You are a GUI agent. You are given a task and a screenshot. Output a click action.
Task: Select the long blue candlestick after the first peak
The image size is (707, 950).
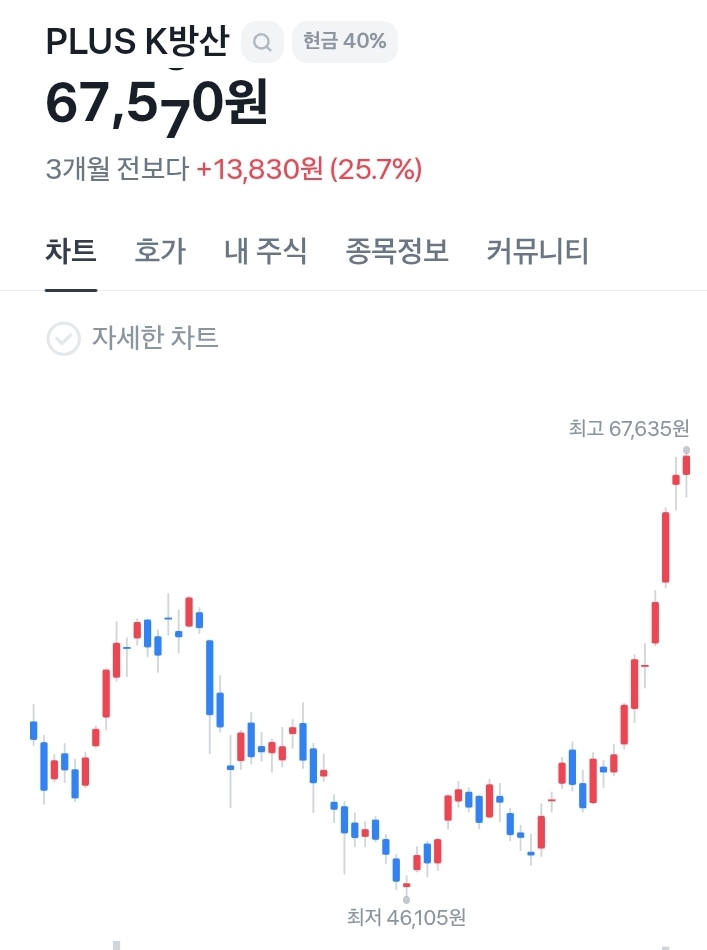pos(210,677)
